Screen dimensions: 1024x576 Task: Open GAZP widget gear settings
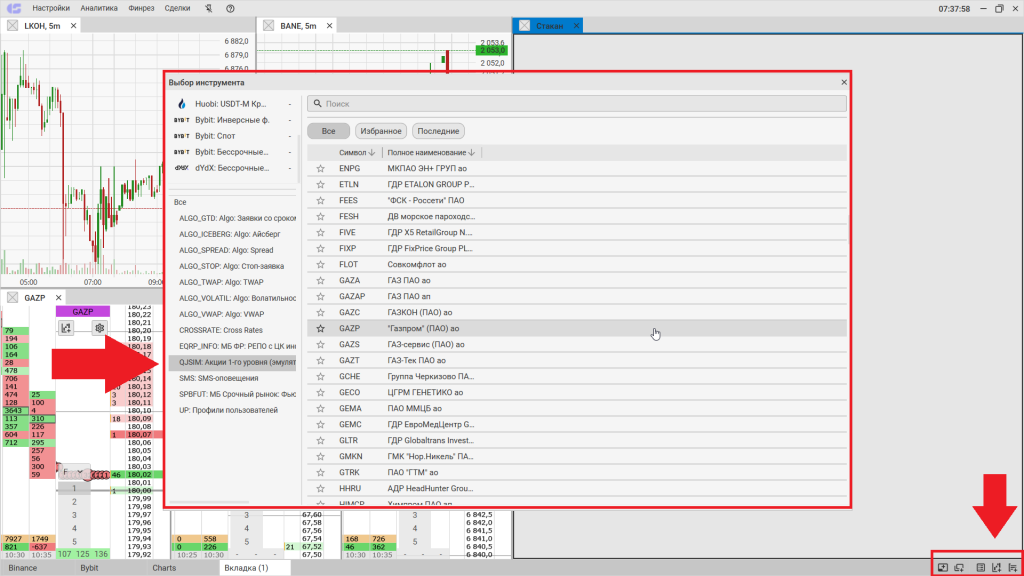pyautogui.click(x=99, y=327)
